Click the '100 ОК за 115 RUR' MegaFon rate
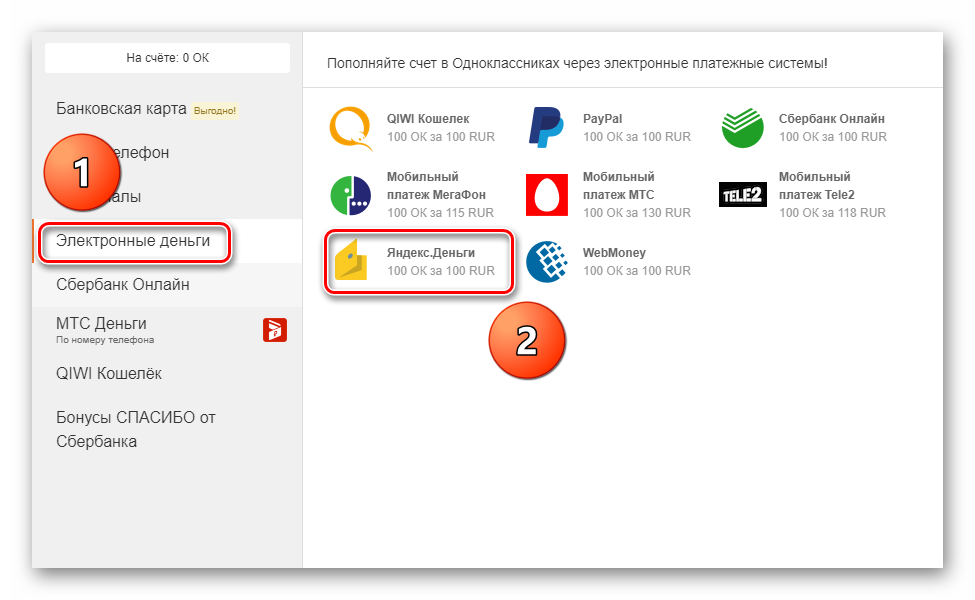Image resolution: width=975 pixels, height=600 pixels. 440,213
